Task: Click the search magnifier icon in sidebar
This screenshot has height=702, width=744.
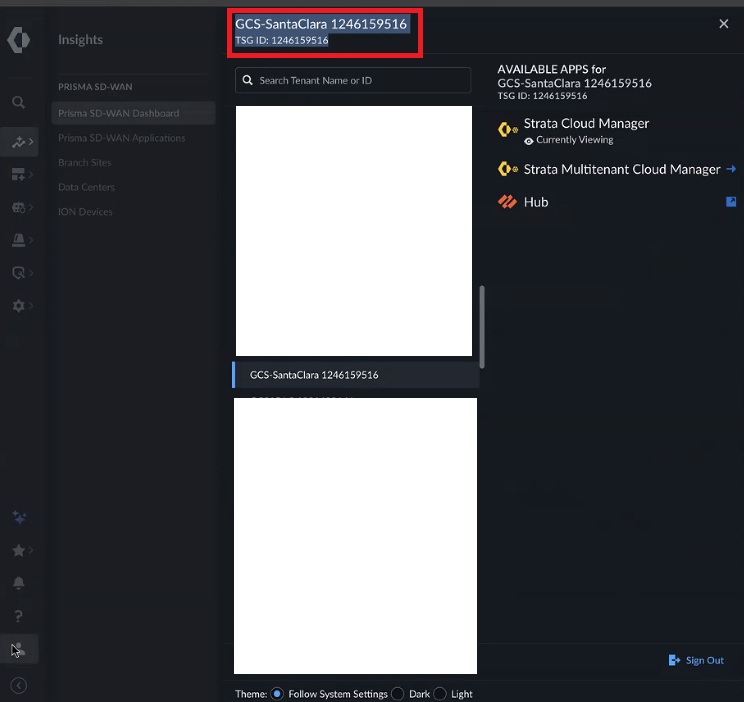Action: pos(19,102)
